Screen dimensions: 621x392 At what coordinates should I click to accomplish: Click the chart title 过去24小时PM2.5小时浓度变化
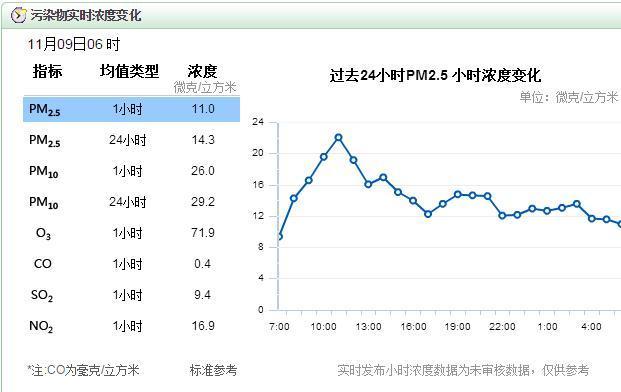(x=435, y=75)
